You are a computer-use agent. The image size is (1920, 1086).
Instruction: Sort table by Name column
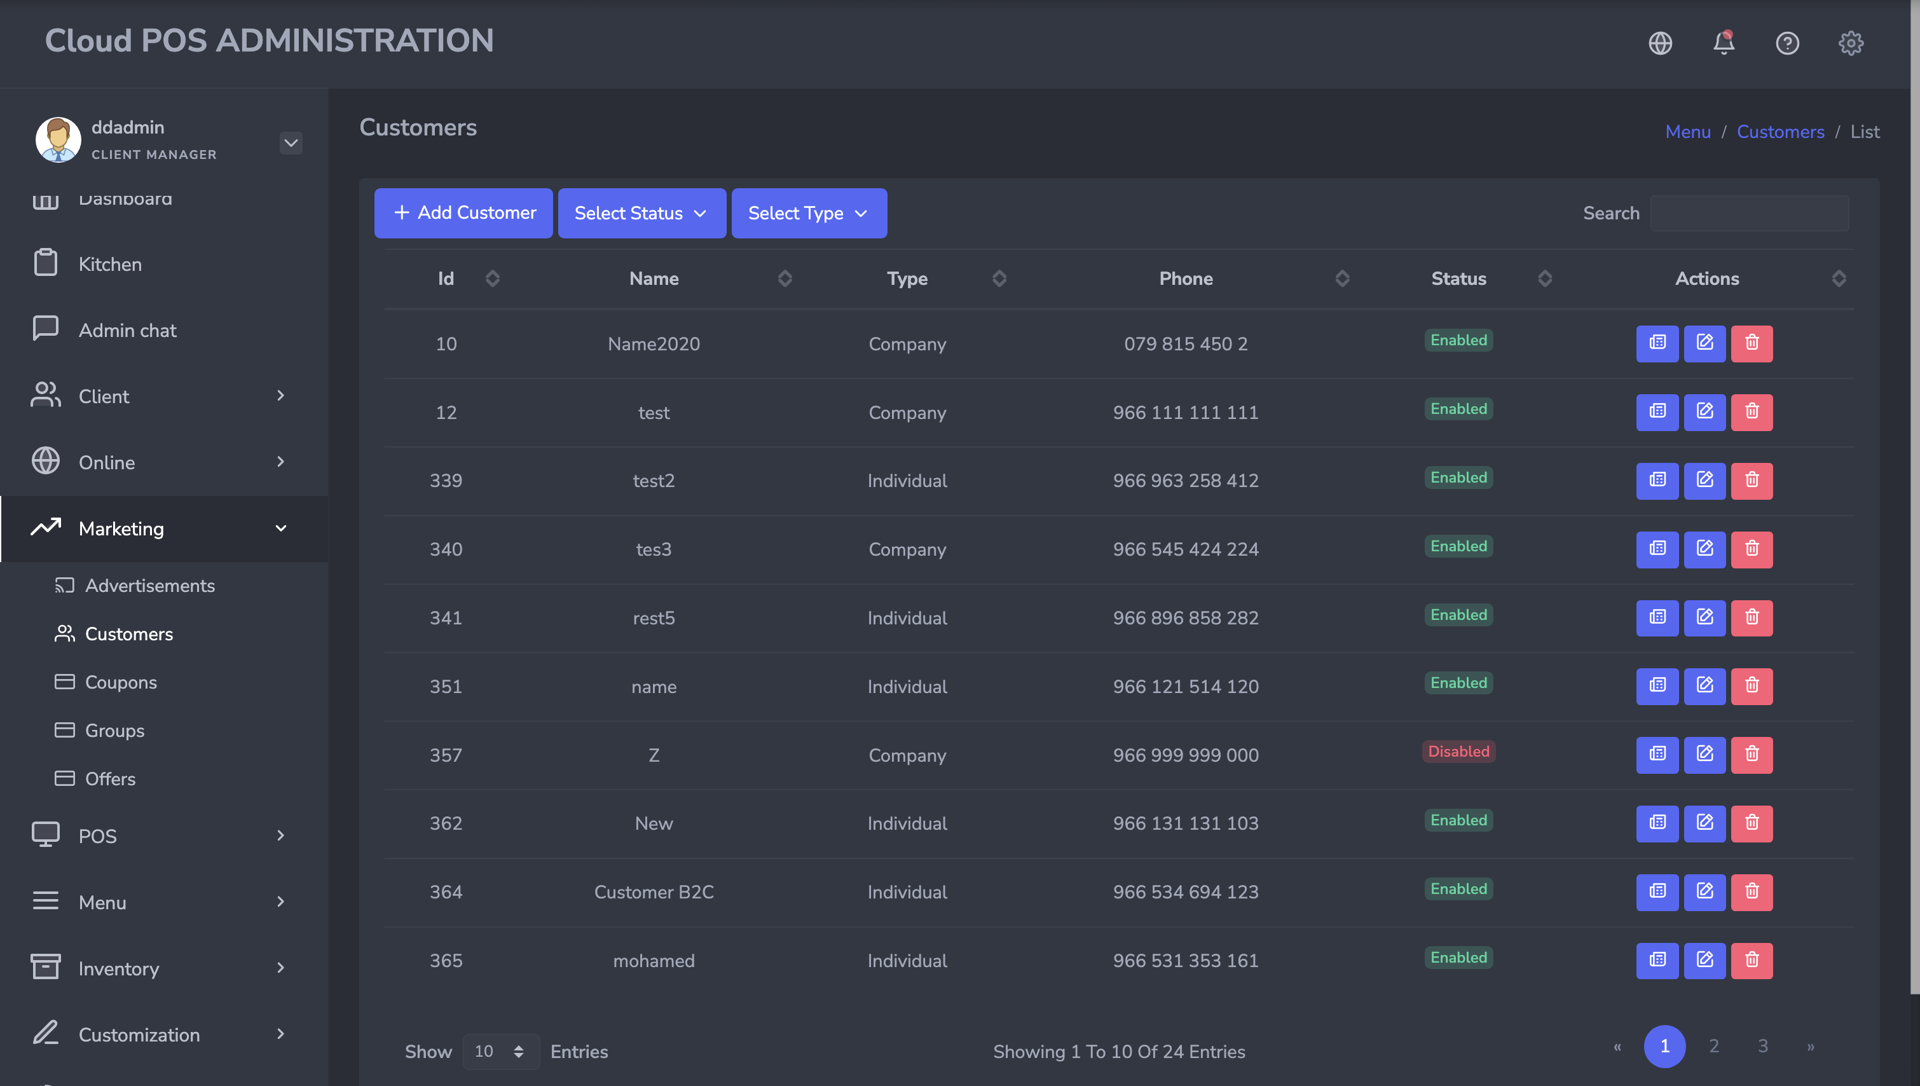tap(785, 279)
